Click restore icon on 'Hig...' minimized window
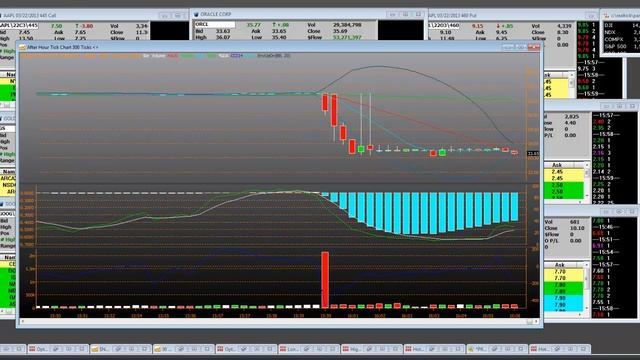The width and height of the screenshot is (640, 360). pyautogui.click(x=369, y=349)
